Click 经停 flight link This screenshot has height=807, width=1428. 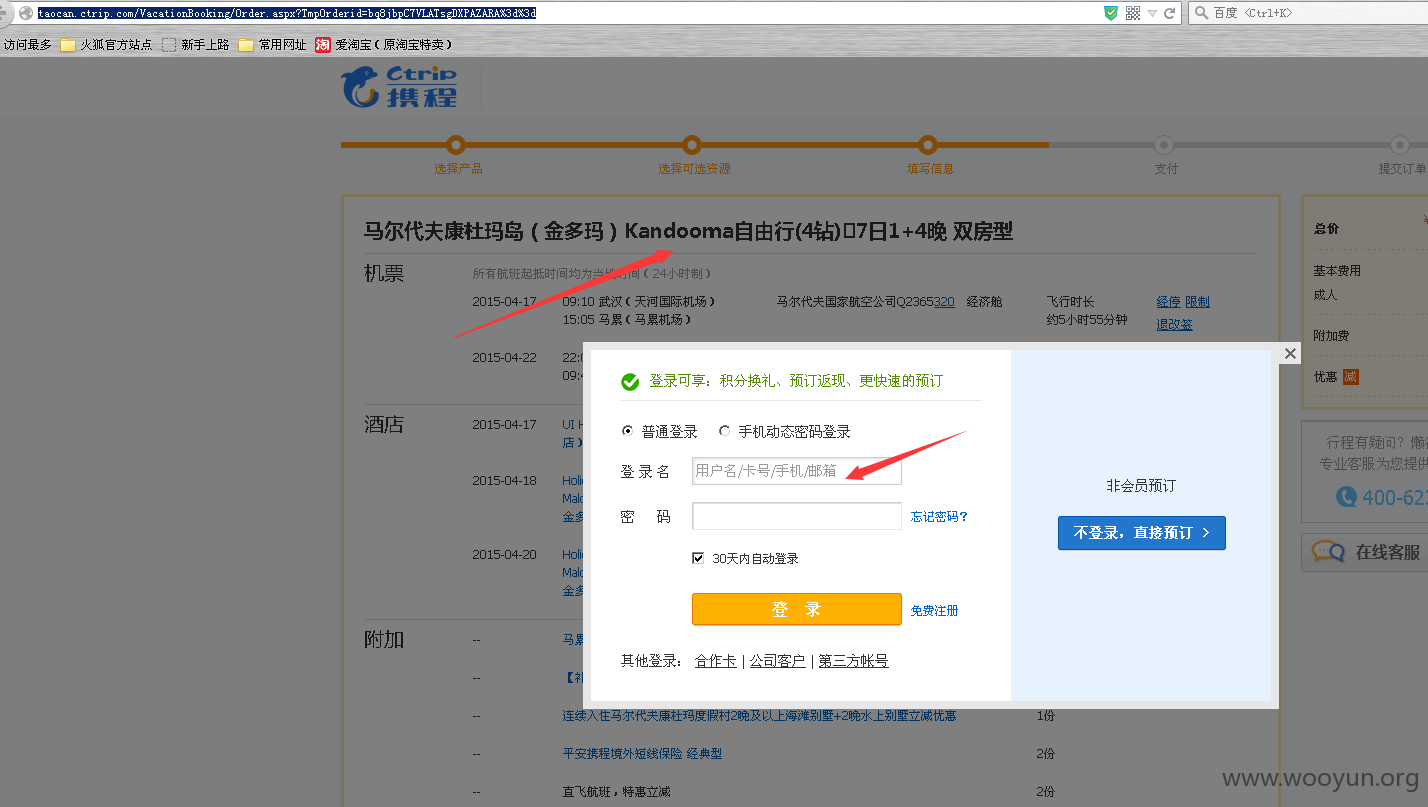coord(1168,301)
